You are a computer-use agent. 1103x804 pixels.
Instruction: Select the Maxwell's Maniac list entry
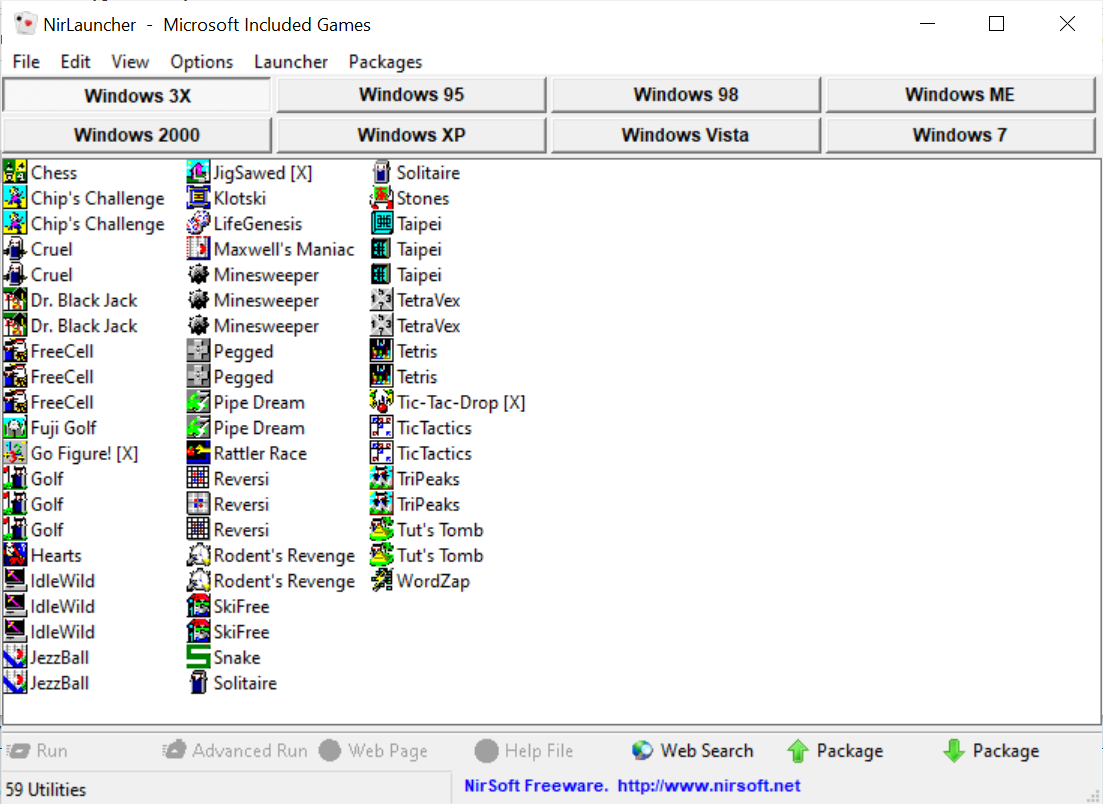tap(271, 249)
